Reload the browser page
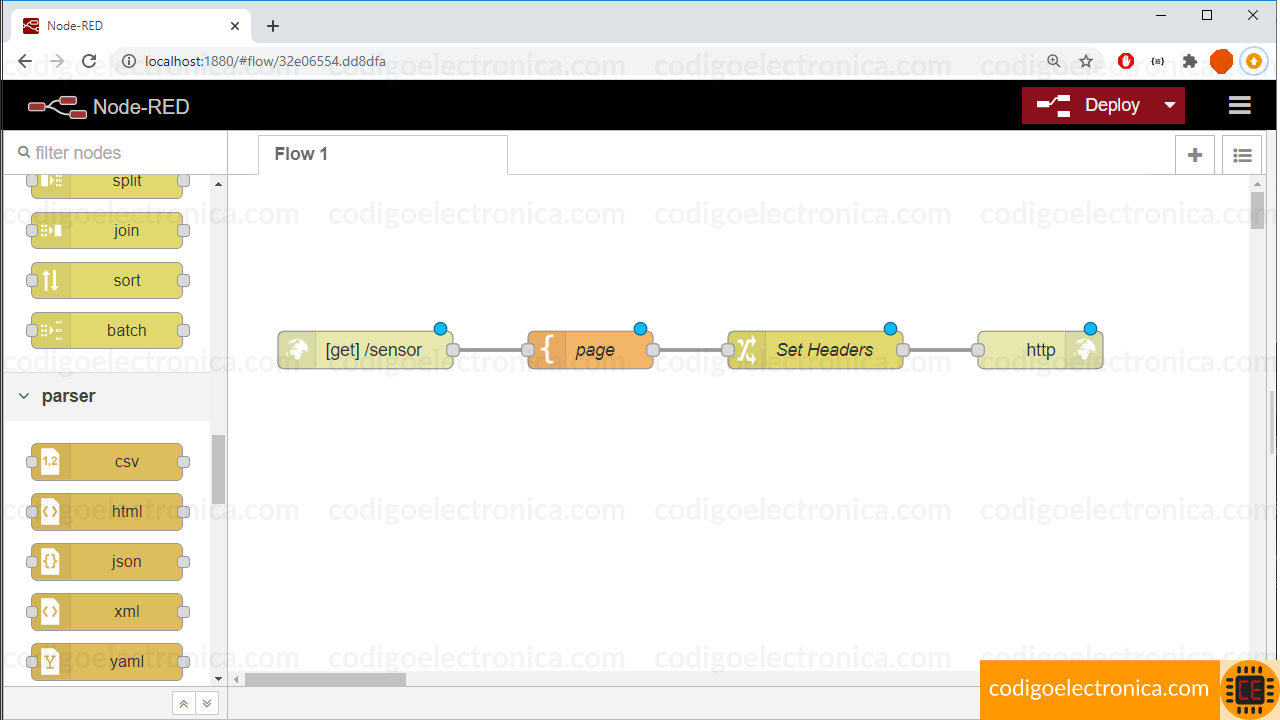 [89, 61]
